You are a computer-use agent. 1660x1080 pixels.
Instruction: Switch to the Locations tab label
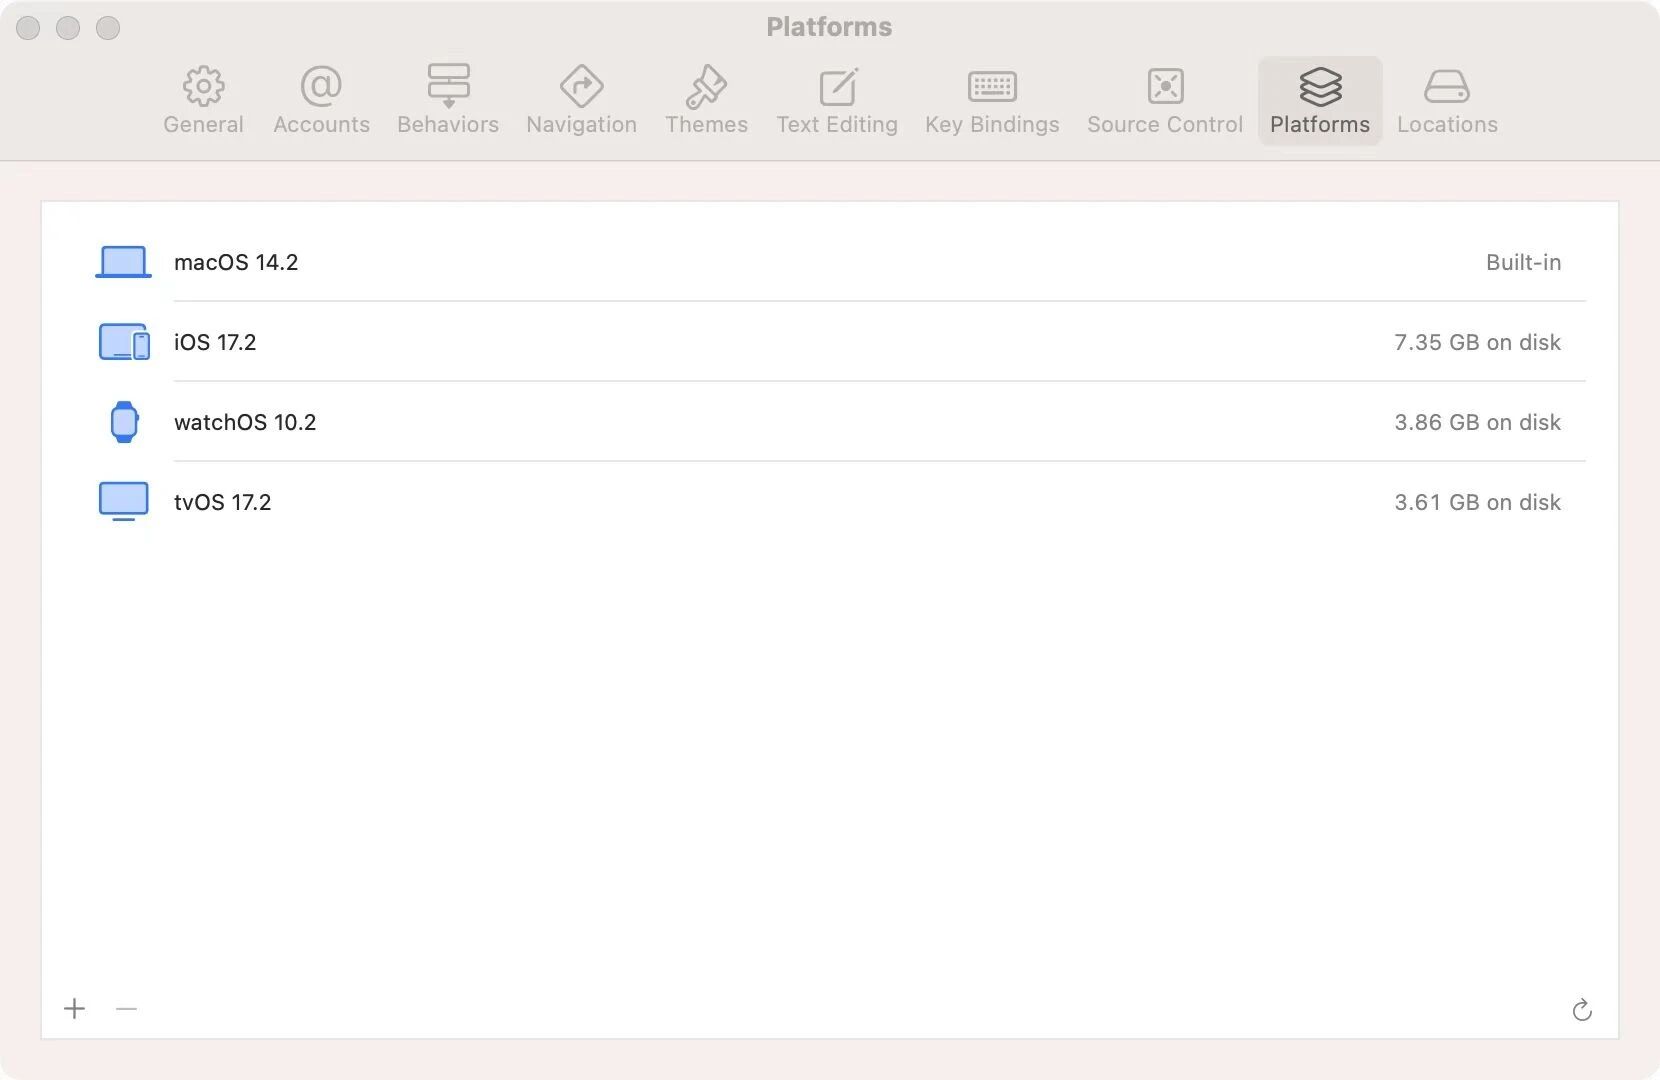[x=1447, y=125]
